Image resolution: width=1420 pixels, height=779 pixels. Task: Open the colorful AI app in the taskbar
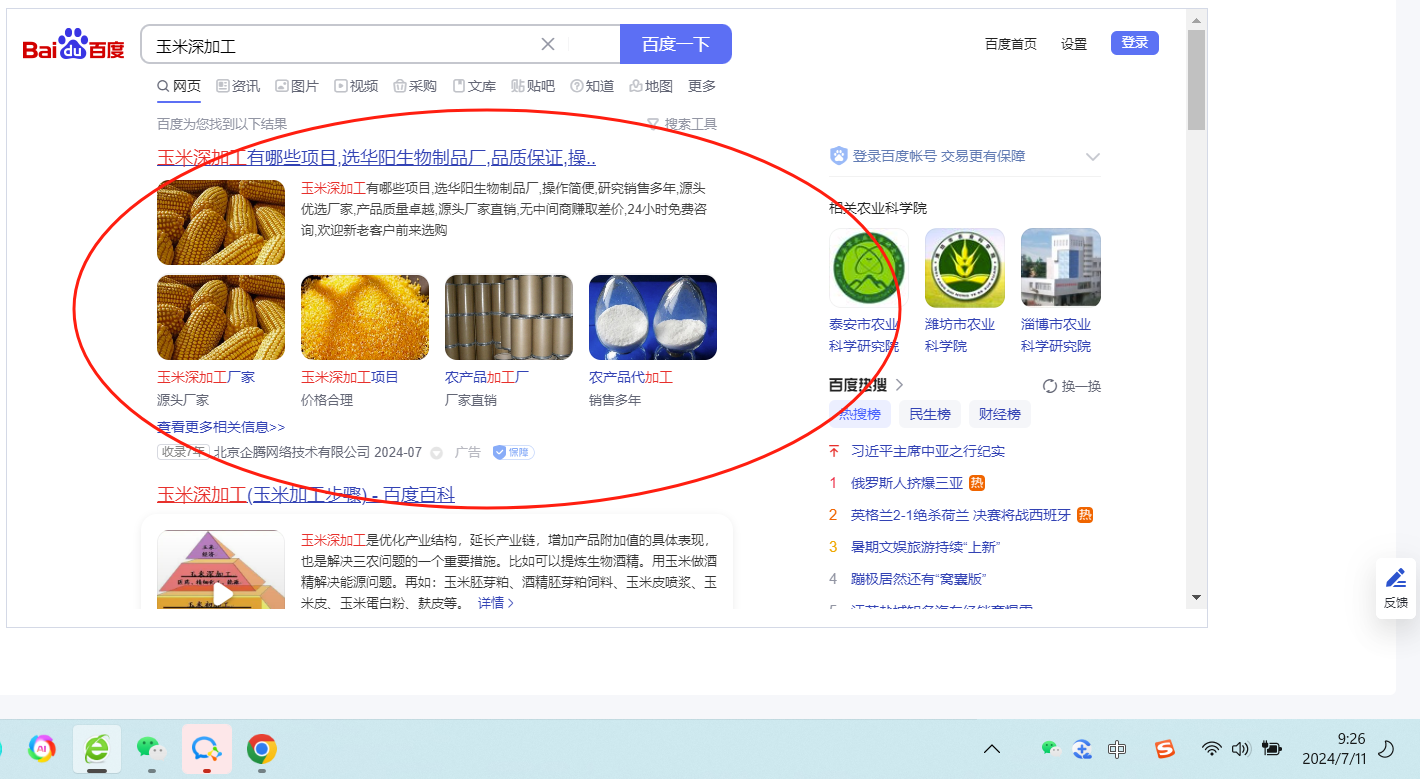pos(41,748)
